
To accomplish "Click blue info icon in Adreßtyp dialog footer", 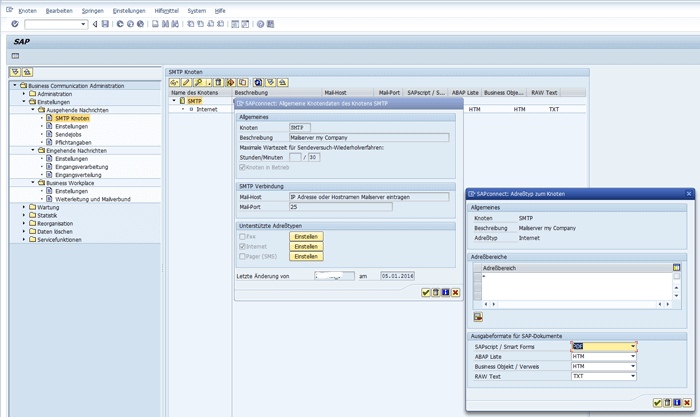I will click(677, 403).
